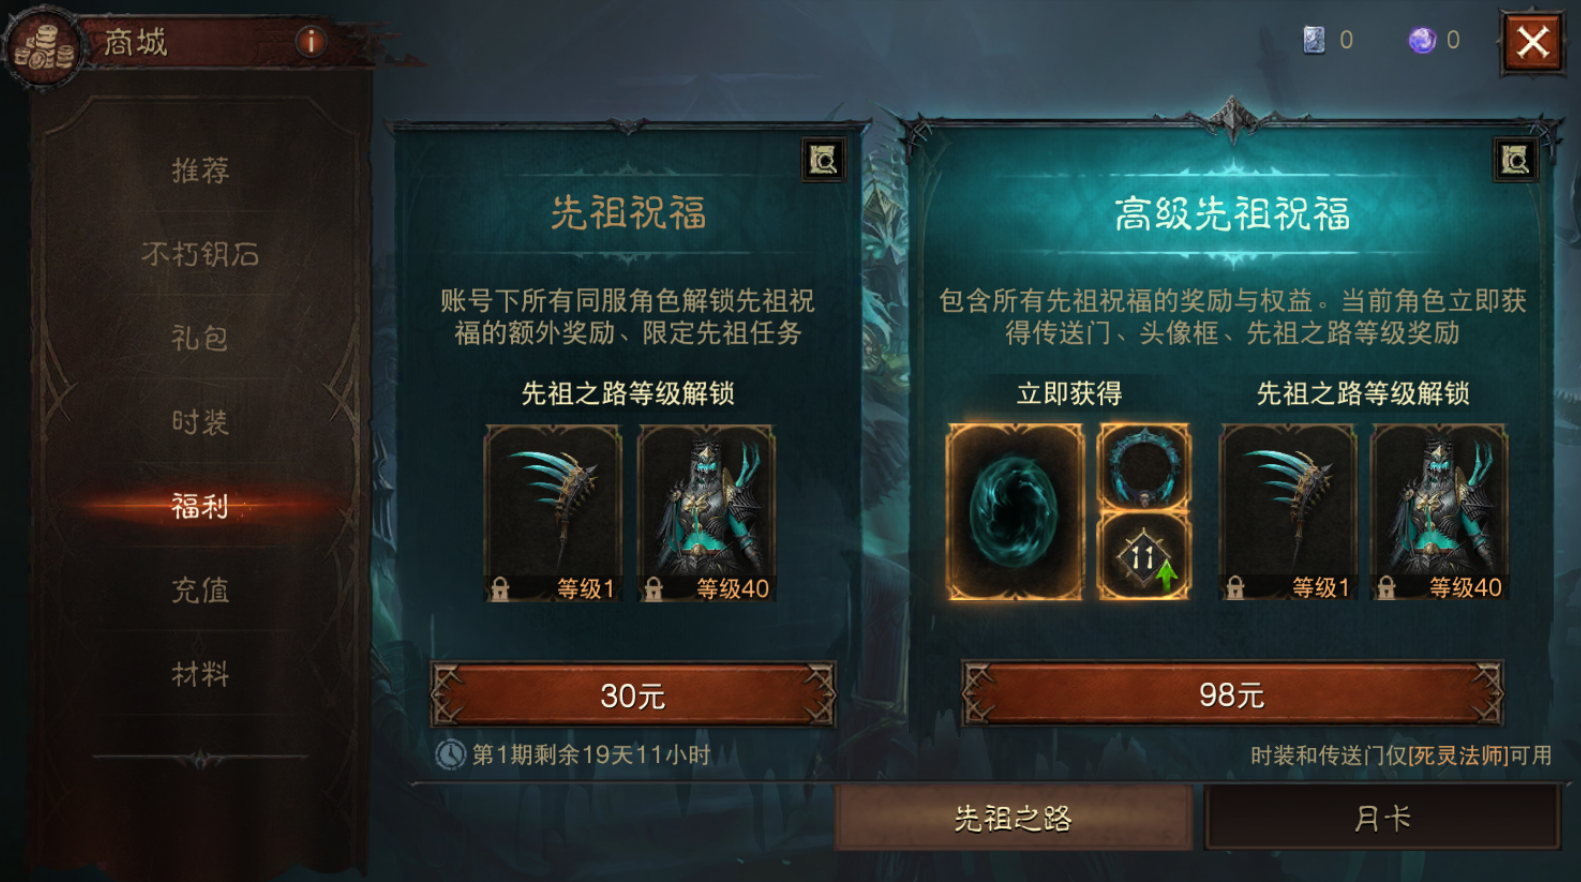1581x882 pixels.
Task: Click the shop info icon beside 商城
Action: click(311, 41)
